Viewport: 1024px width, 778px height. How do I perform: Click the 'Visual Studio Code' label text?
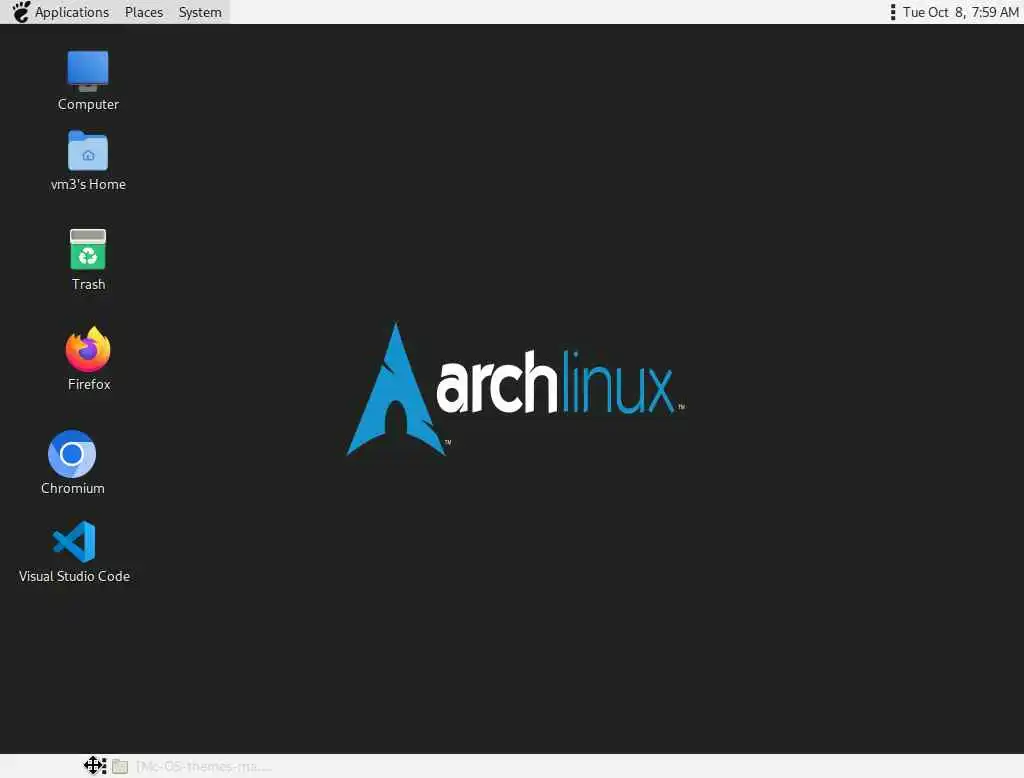tap(74, 576)
